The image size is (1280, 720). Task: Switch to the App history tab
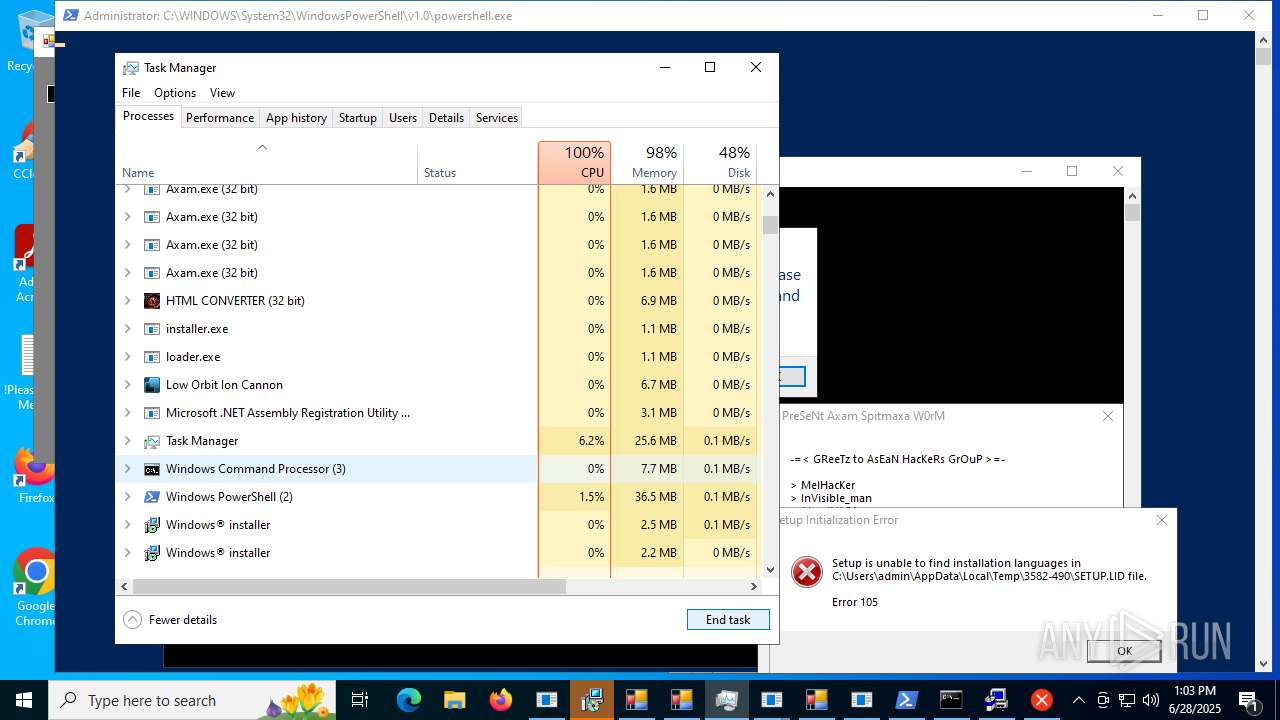click(x=296, y=118)
